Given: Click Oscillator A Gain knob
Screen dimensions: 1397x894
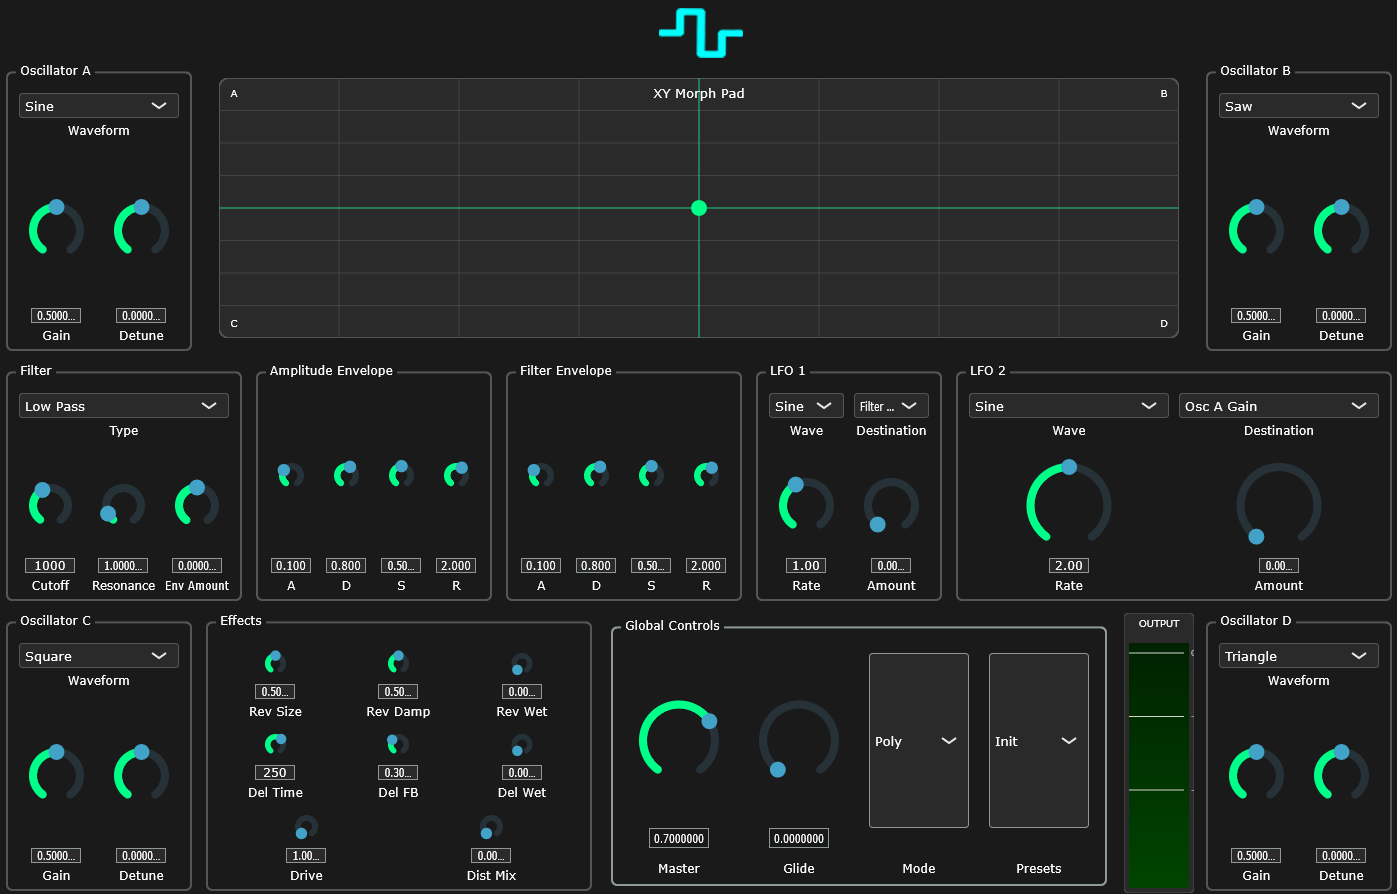Looking at the screenshot, I should [56, 228].
